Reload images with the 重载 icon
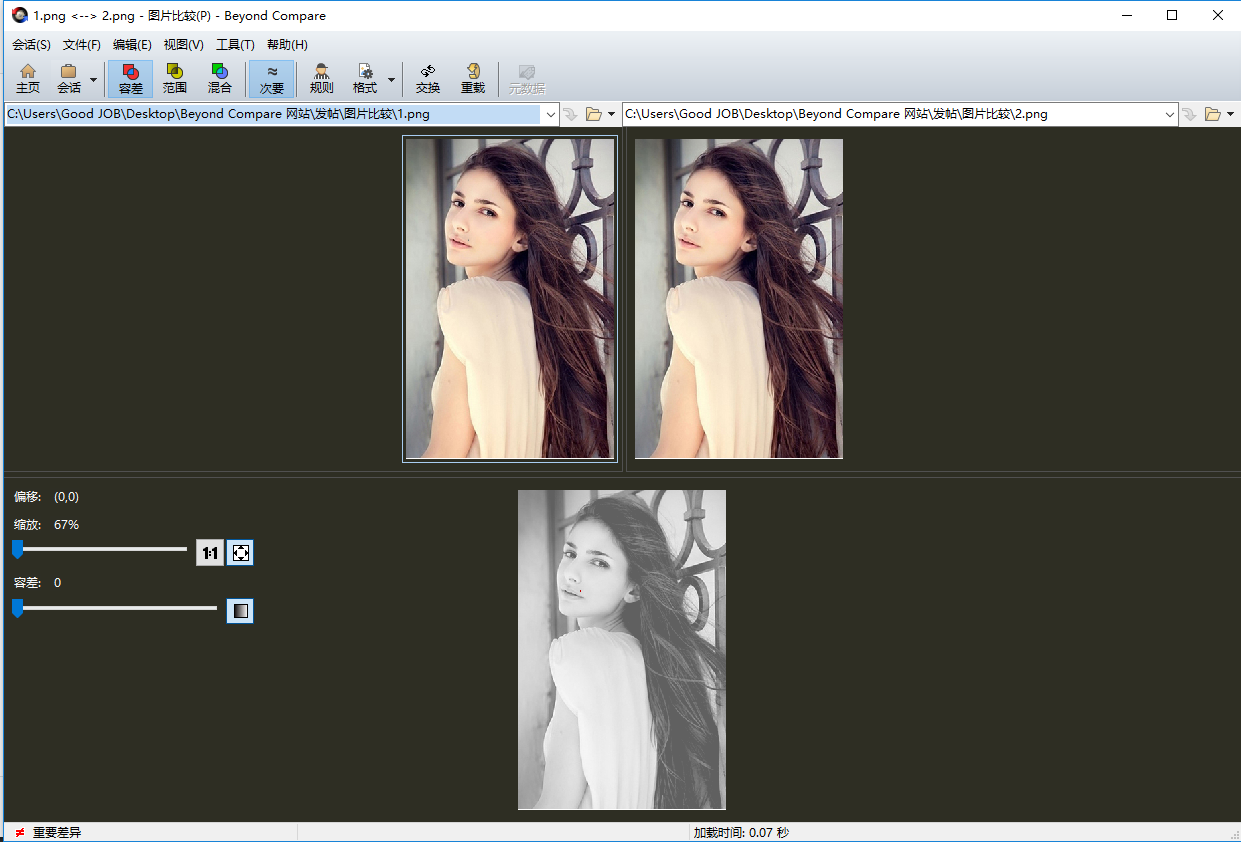 point(472,78)
